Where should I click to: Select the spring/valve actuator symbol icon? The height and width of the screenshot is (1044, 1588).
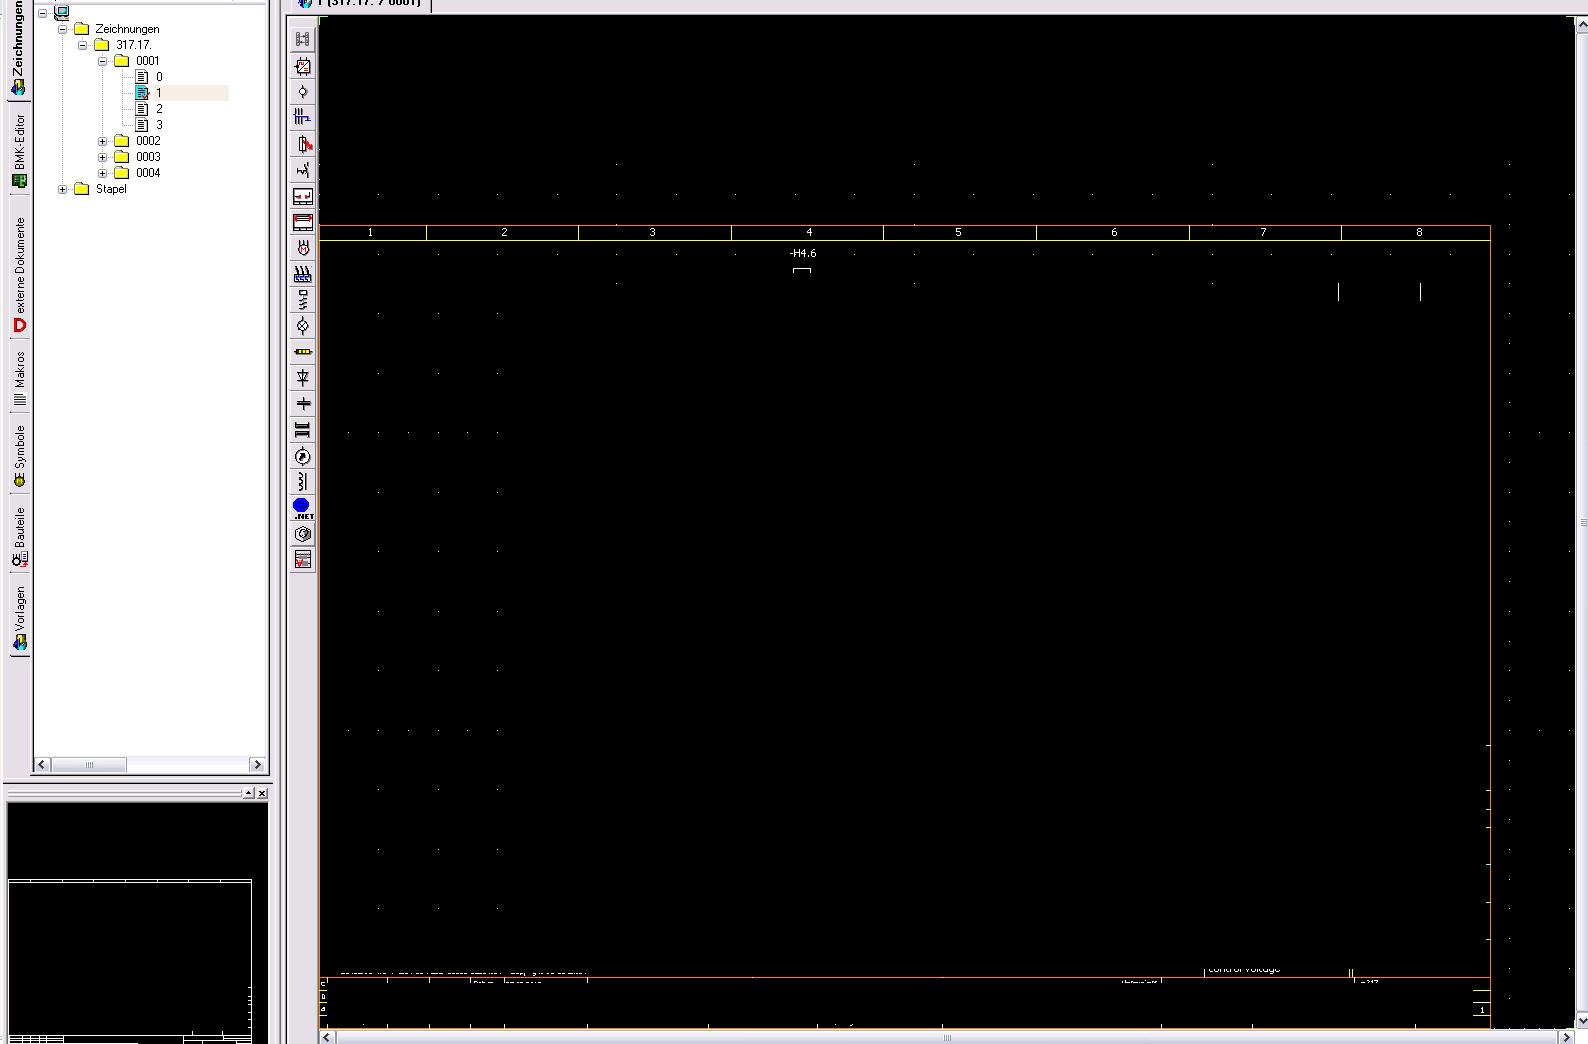[x=303, y=300]
